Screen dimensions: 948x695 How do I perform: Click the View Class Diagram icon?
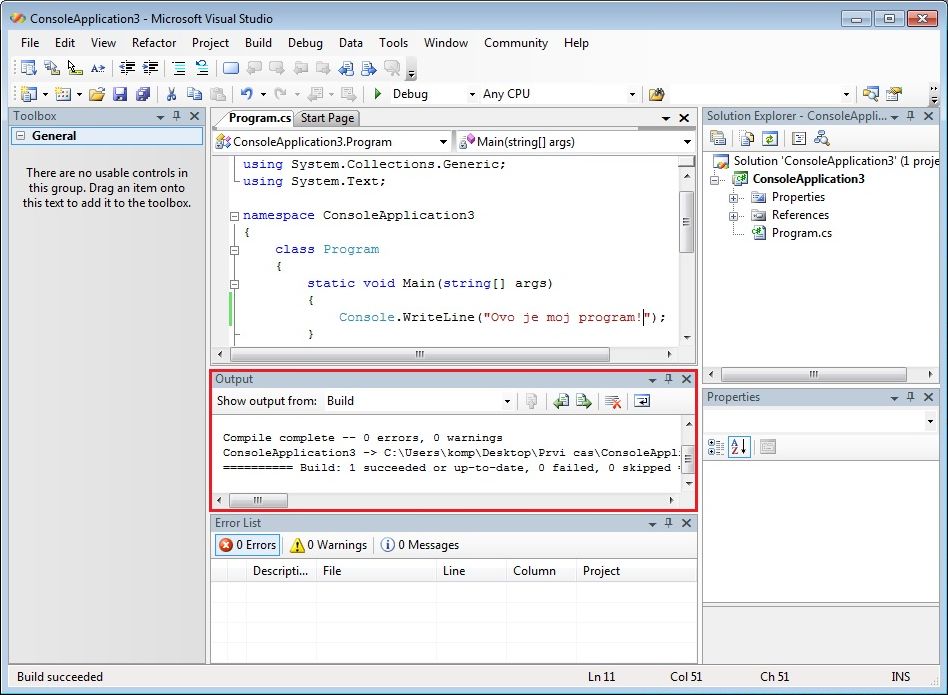tap(822, 138)
